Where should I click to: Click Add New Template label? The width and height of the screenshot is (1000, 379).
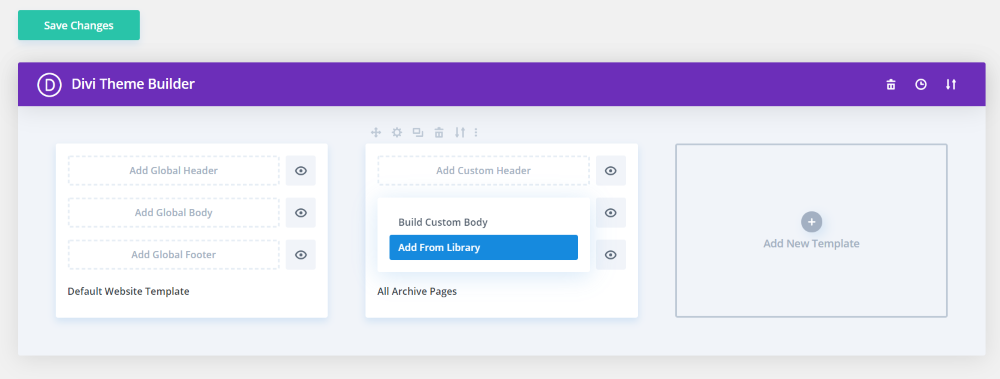(x=811, y=244)
